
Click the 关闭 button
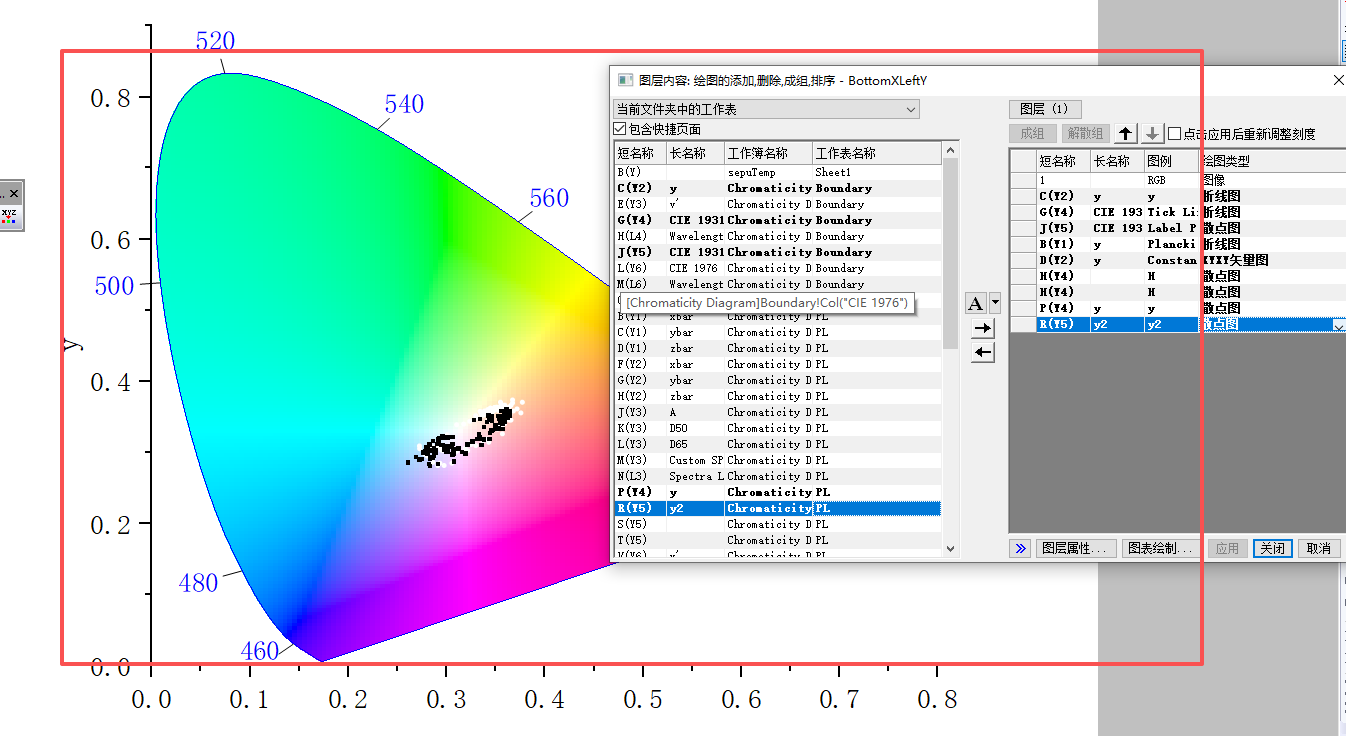(x=1272, y=548)
